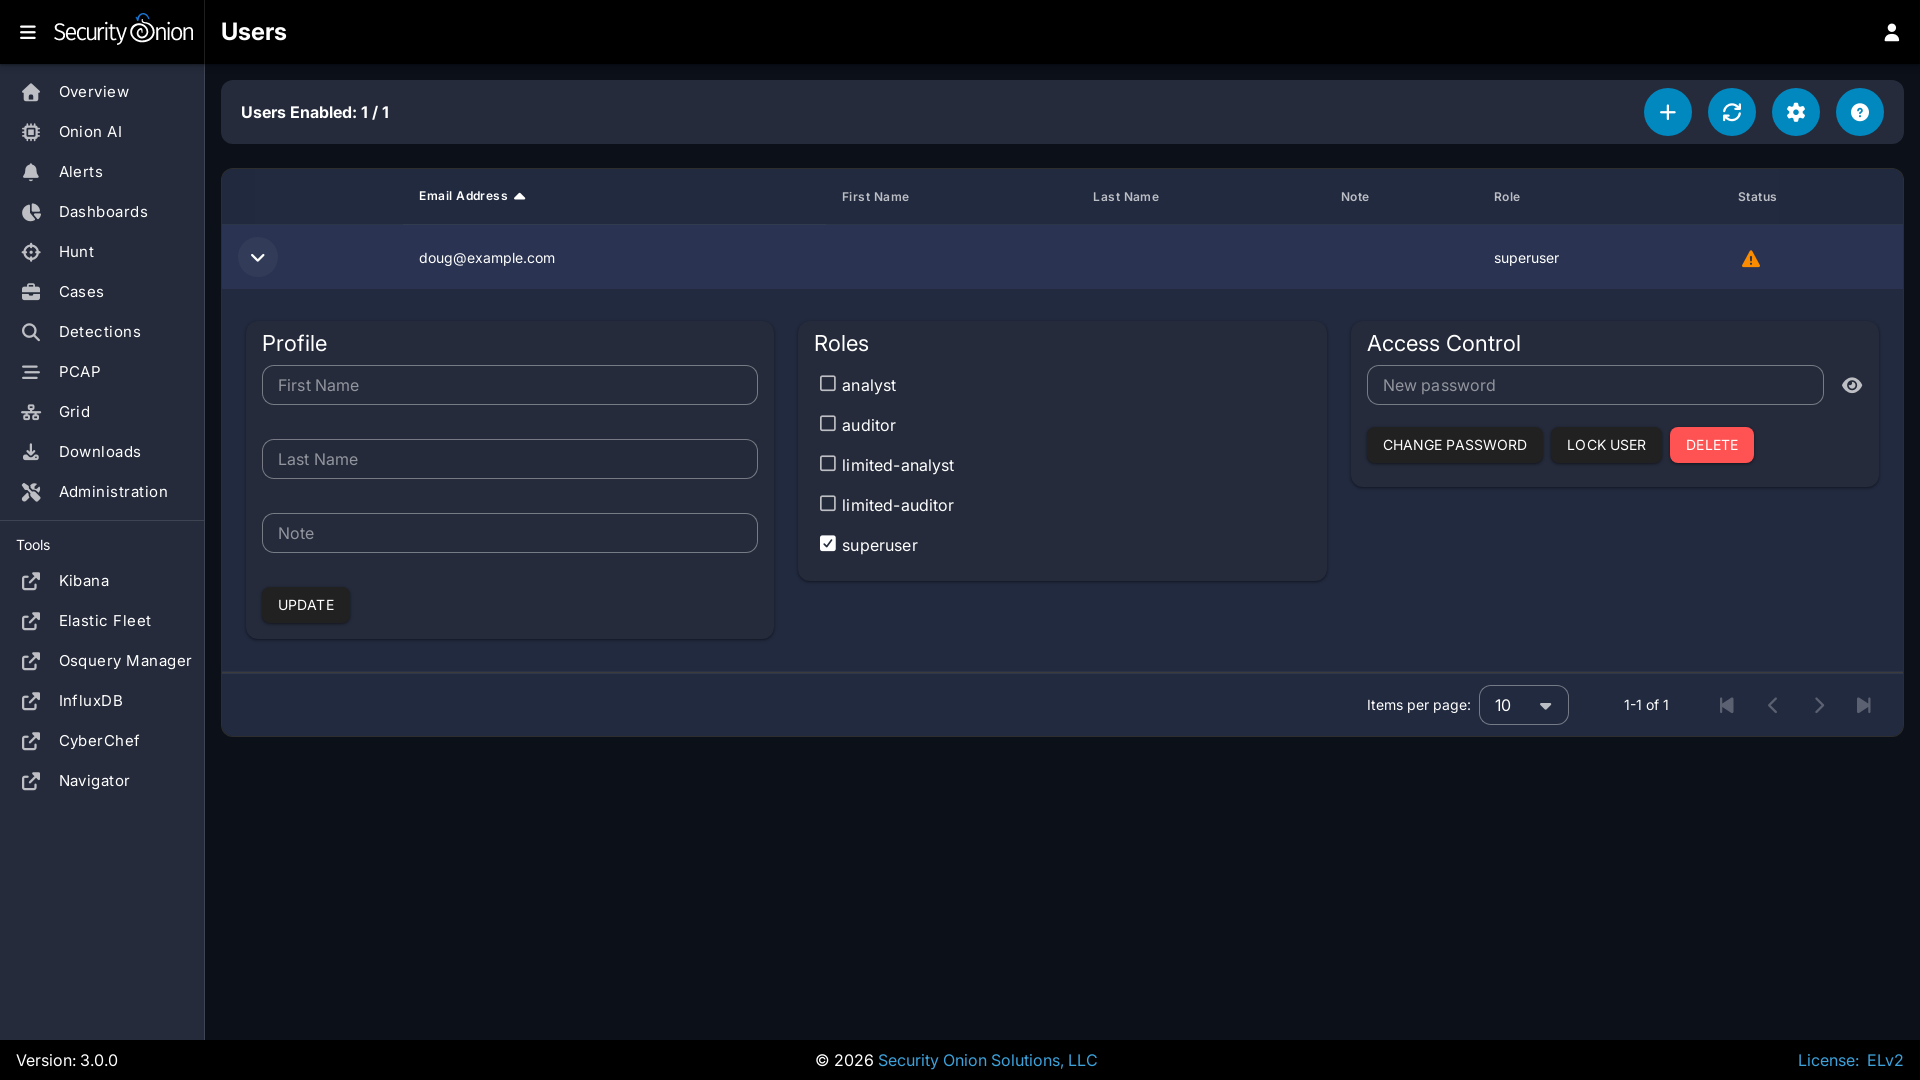Toggle the hamburger navigation menu
The image size is (1920, 1080).
point(28,32)
